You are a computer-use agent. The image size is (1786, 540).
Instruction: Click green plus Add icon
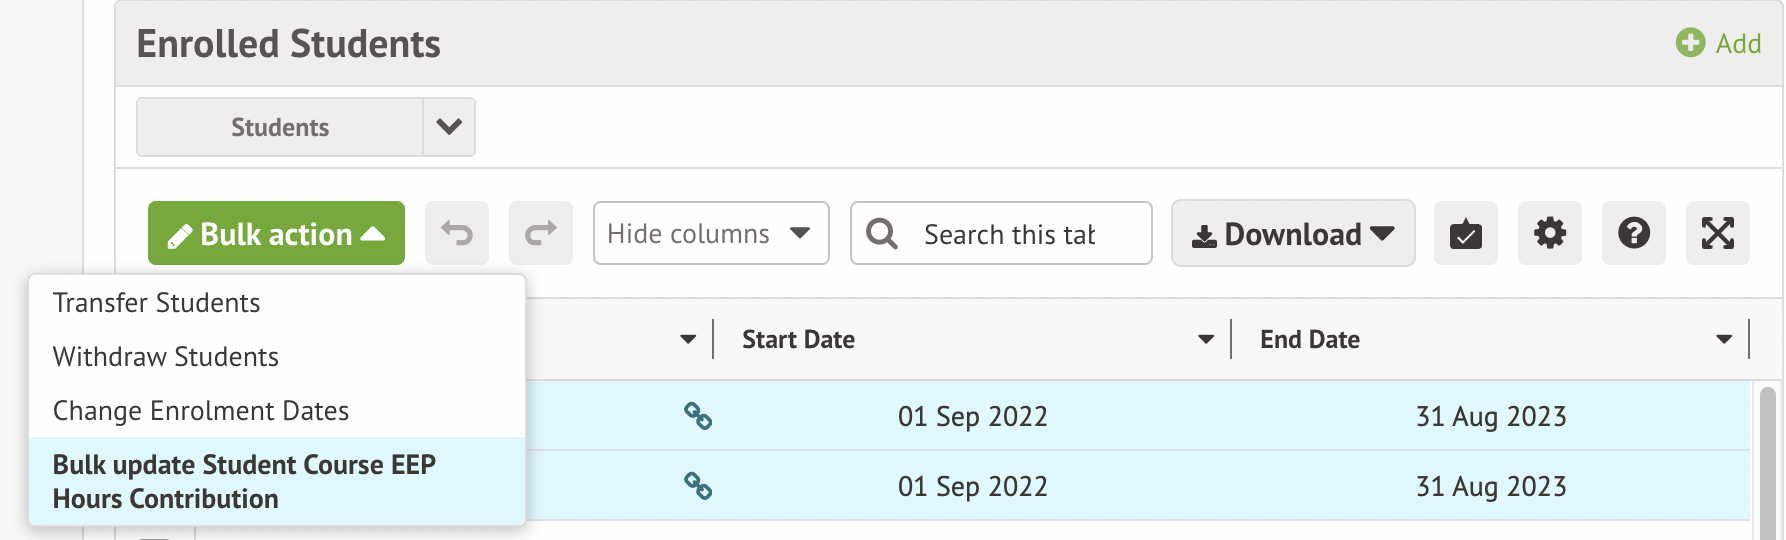[x=1690, y=43]
